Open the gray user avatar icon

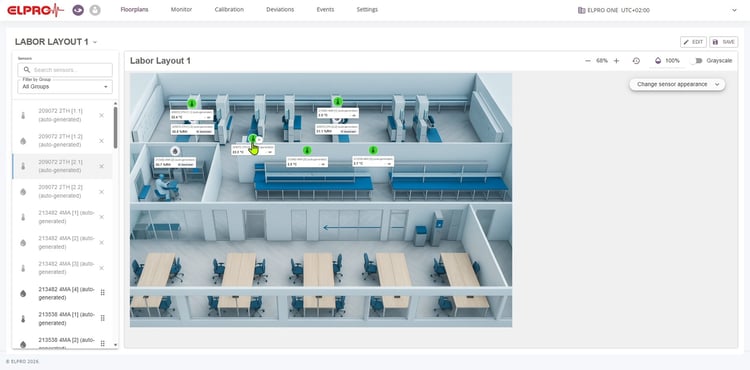[95, 10]
